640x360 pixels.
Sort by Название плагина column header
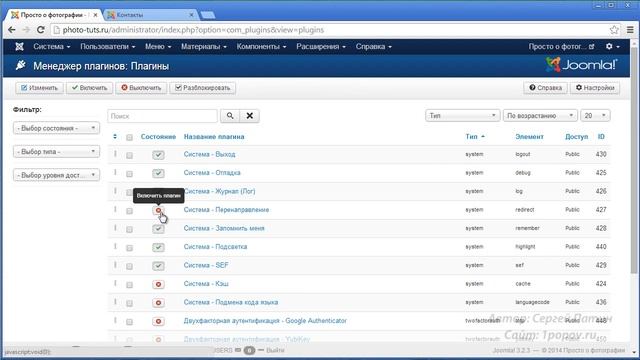pos(214,137)
